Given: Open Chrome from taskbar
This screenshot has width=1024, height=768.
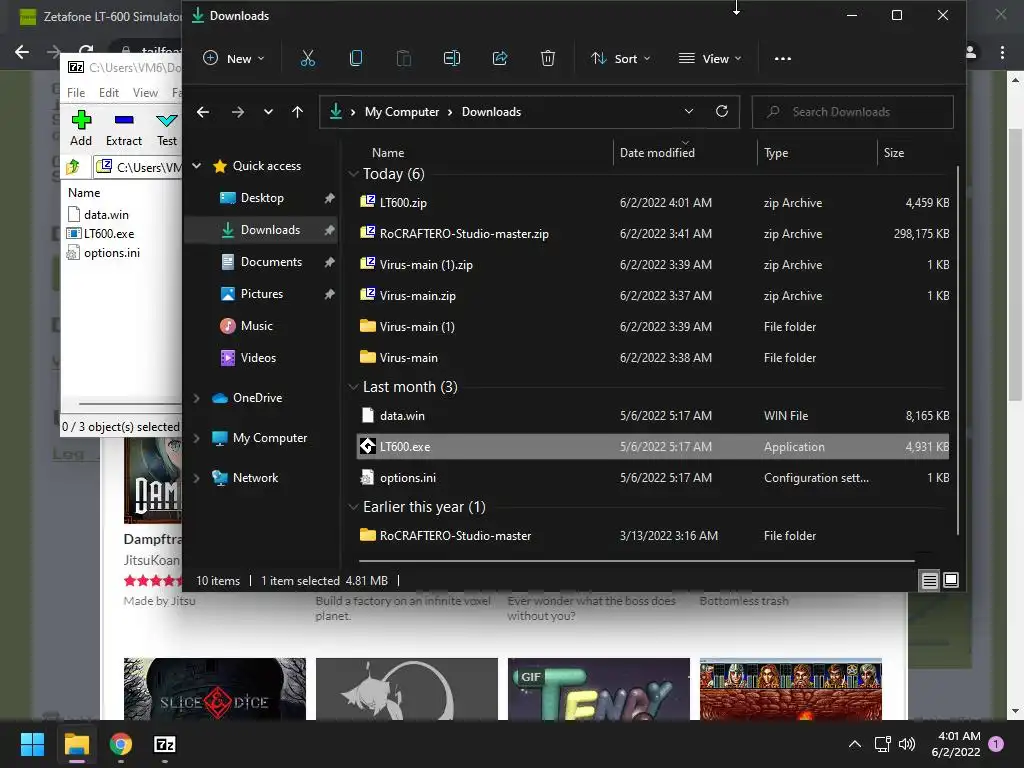Looking at the screenshot, I should pos(121,744).
